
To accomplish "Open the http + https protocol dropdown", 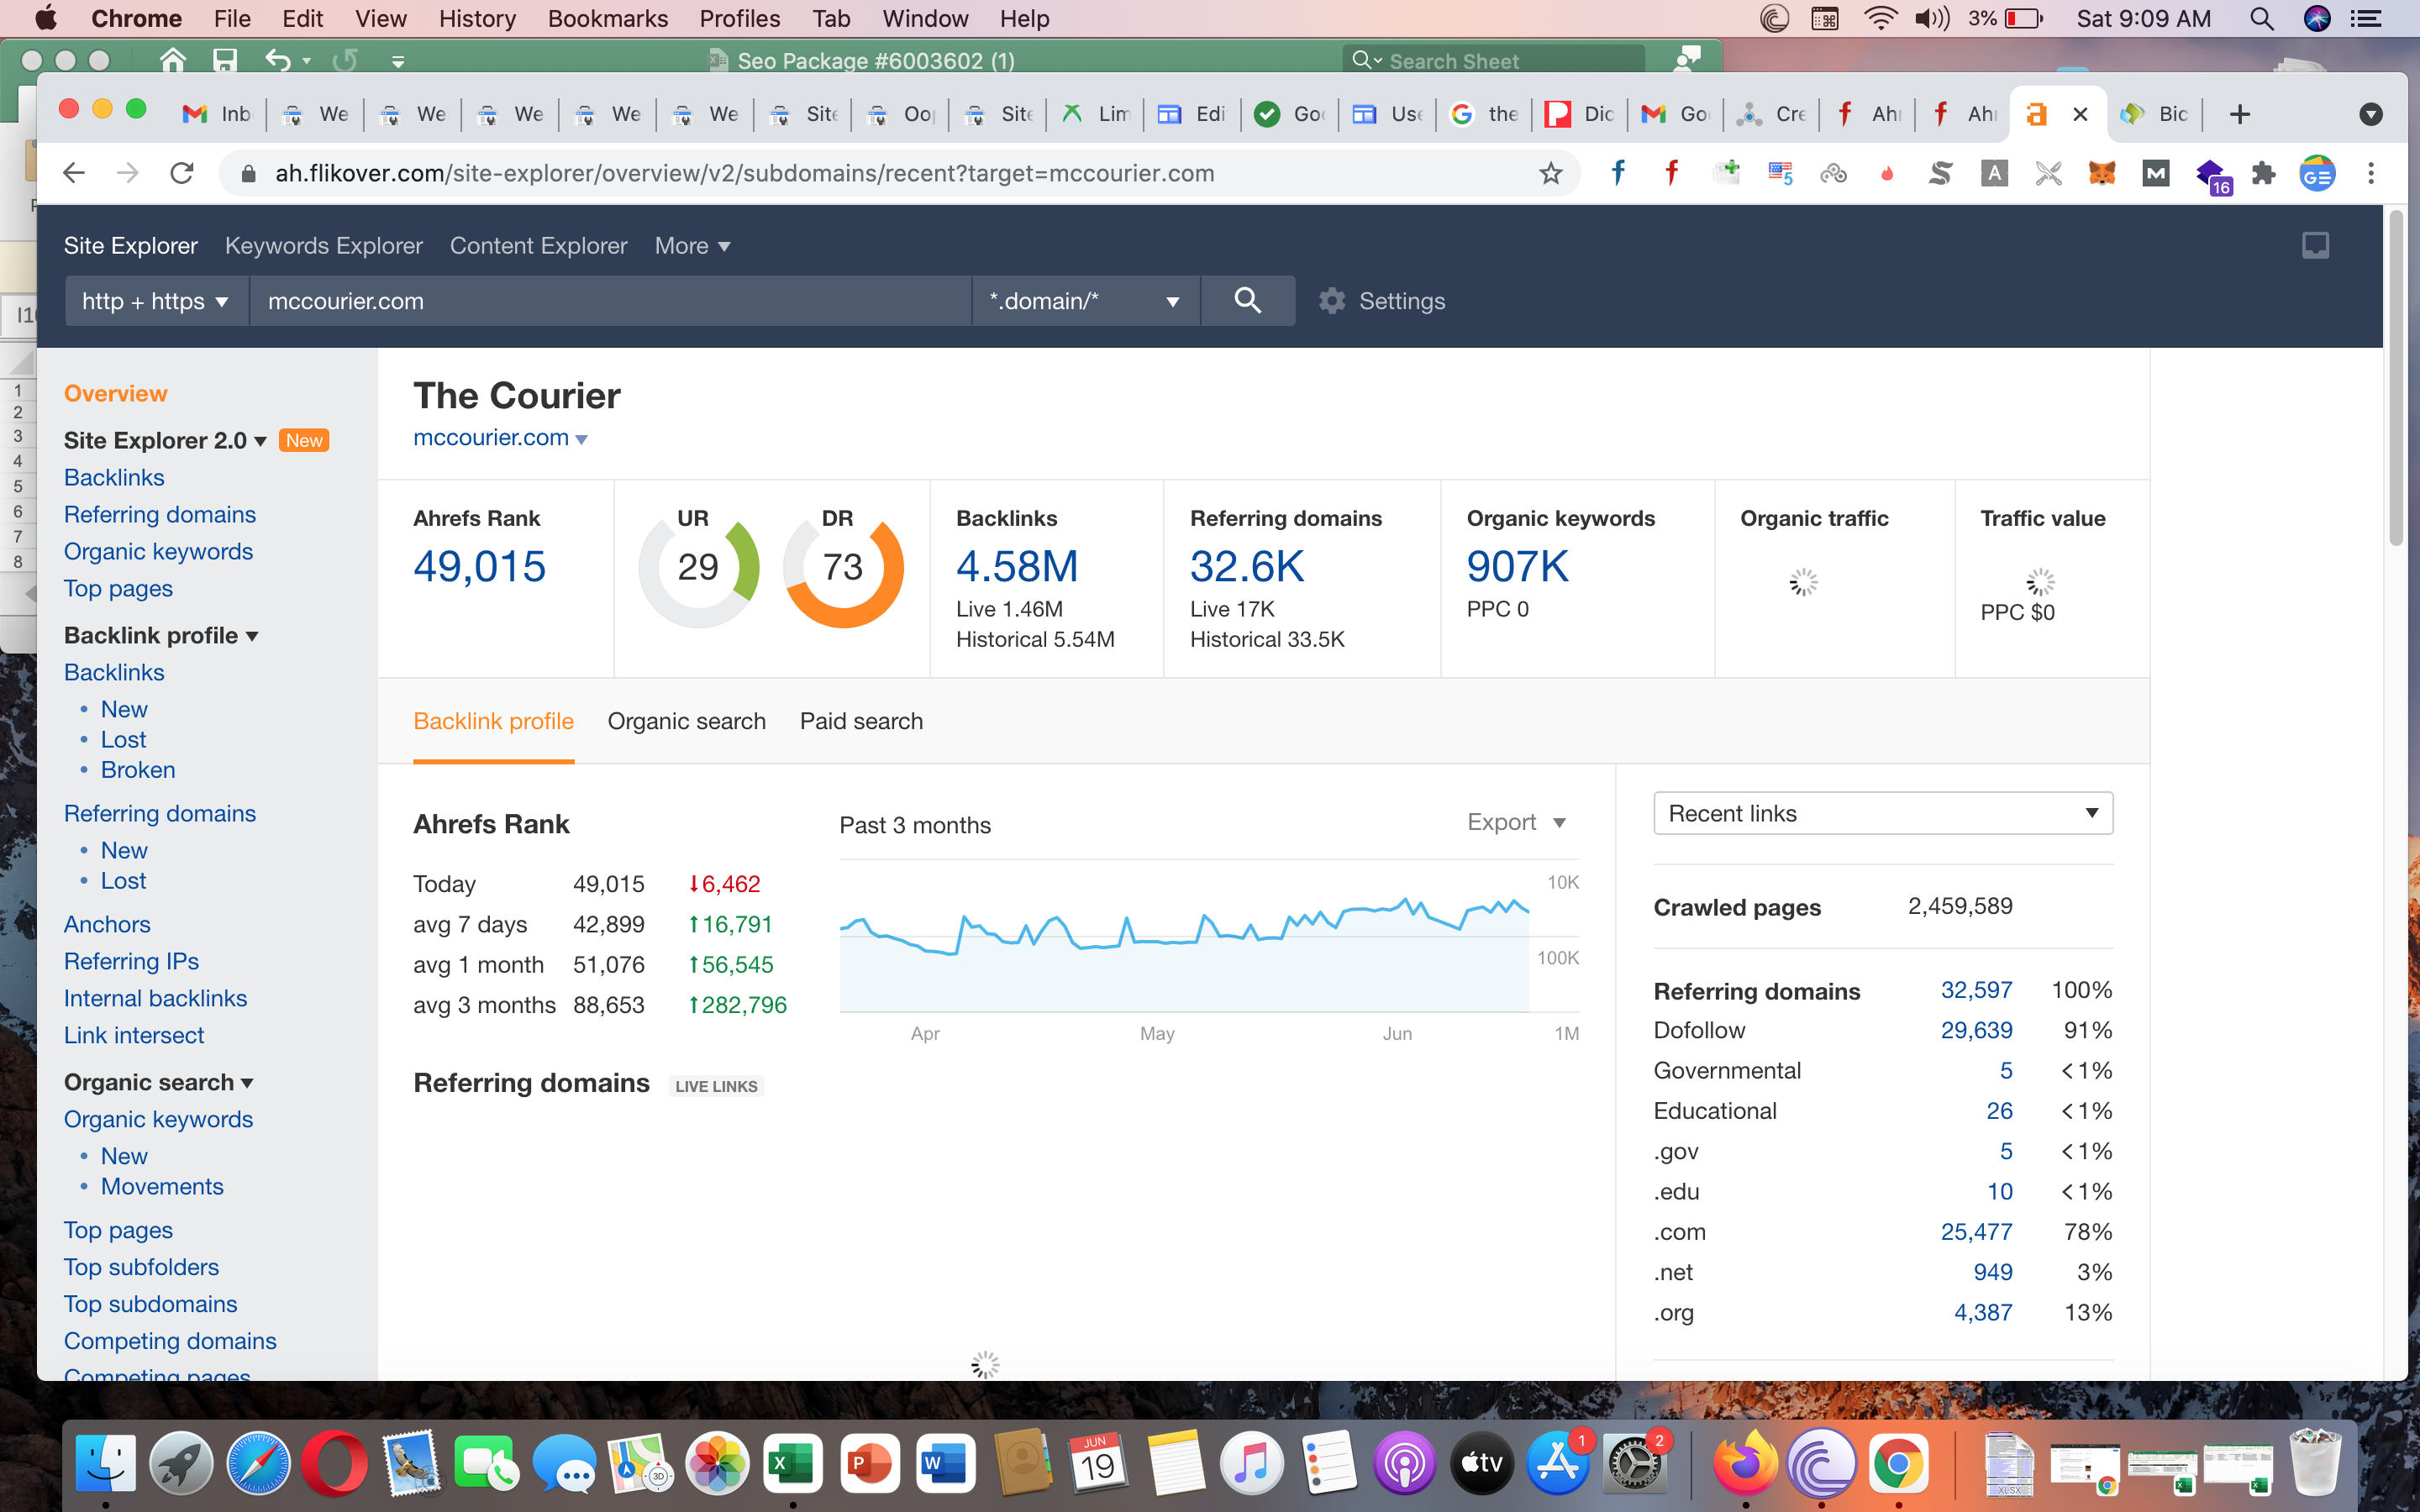I will (156, 301).
